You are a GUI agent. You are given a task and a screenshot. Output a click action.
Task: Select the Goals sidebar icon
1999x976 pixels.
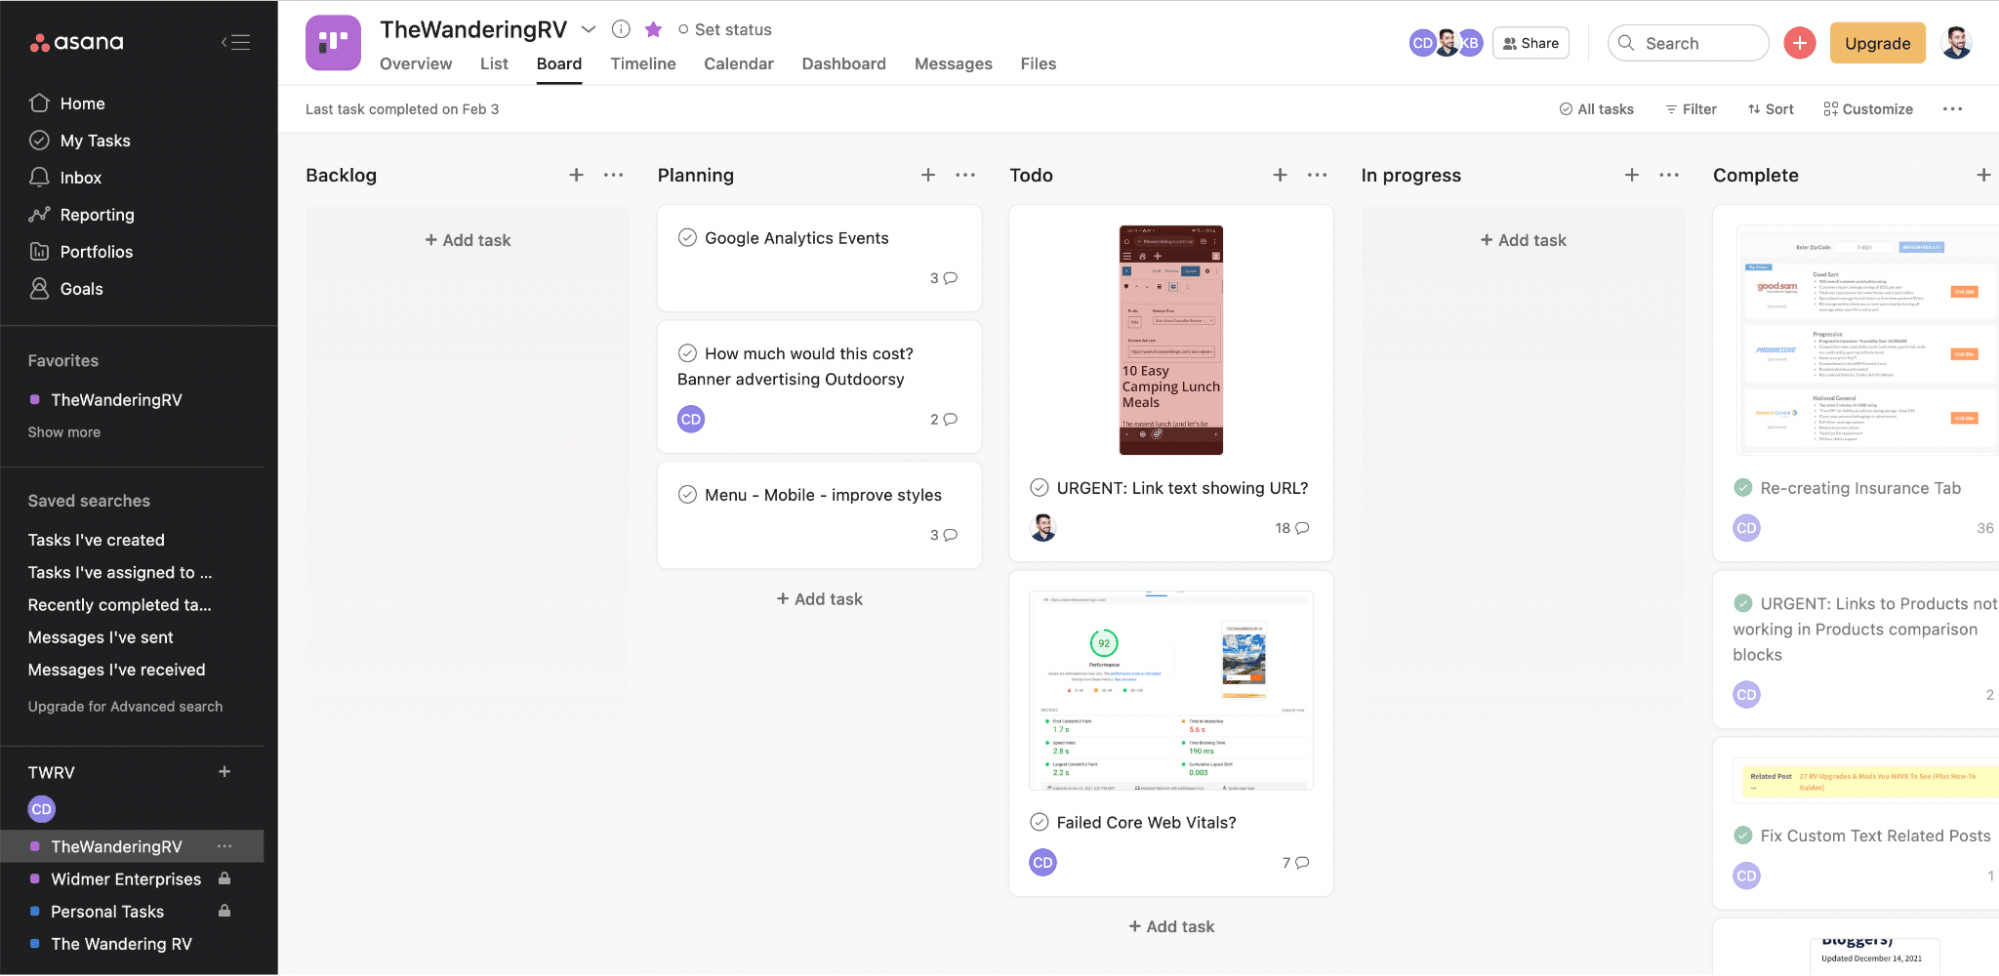coord(40,288)
